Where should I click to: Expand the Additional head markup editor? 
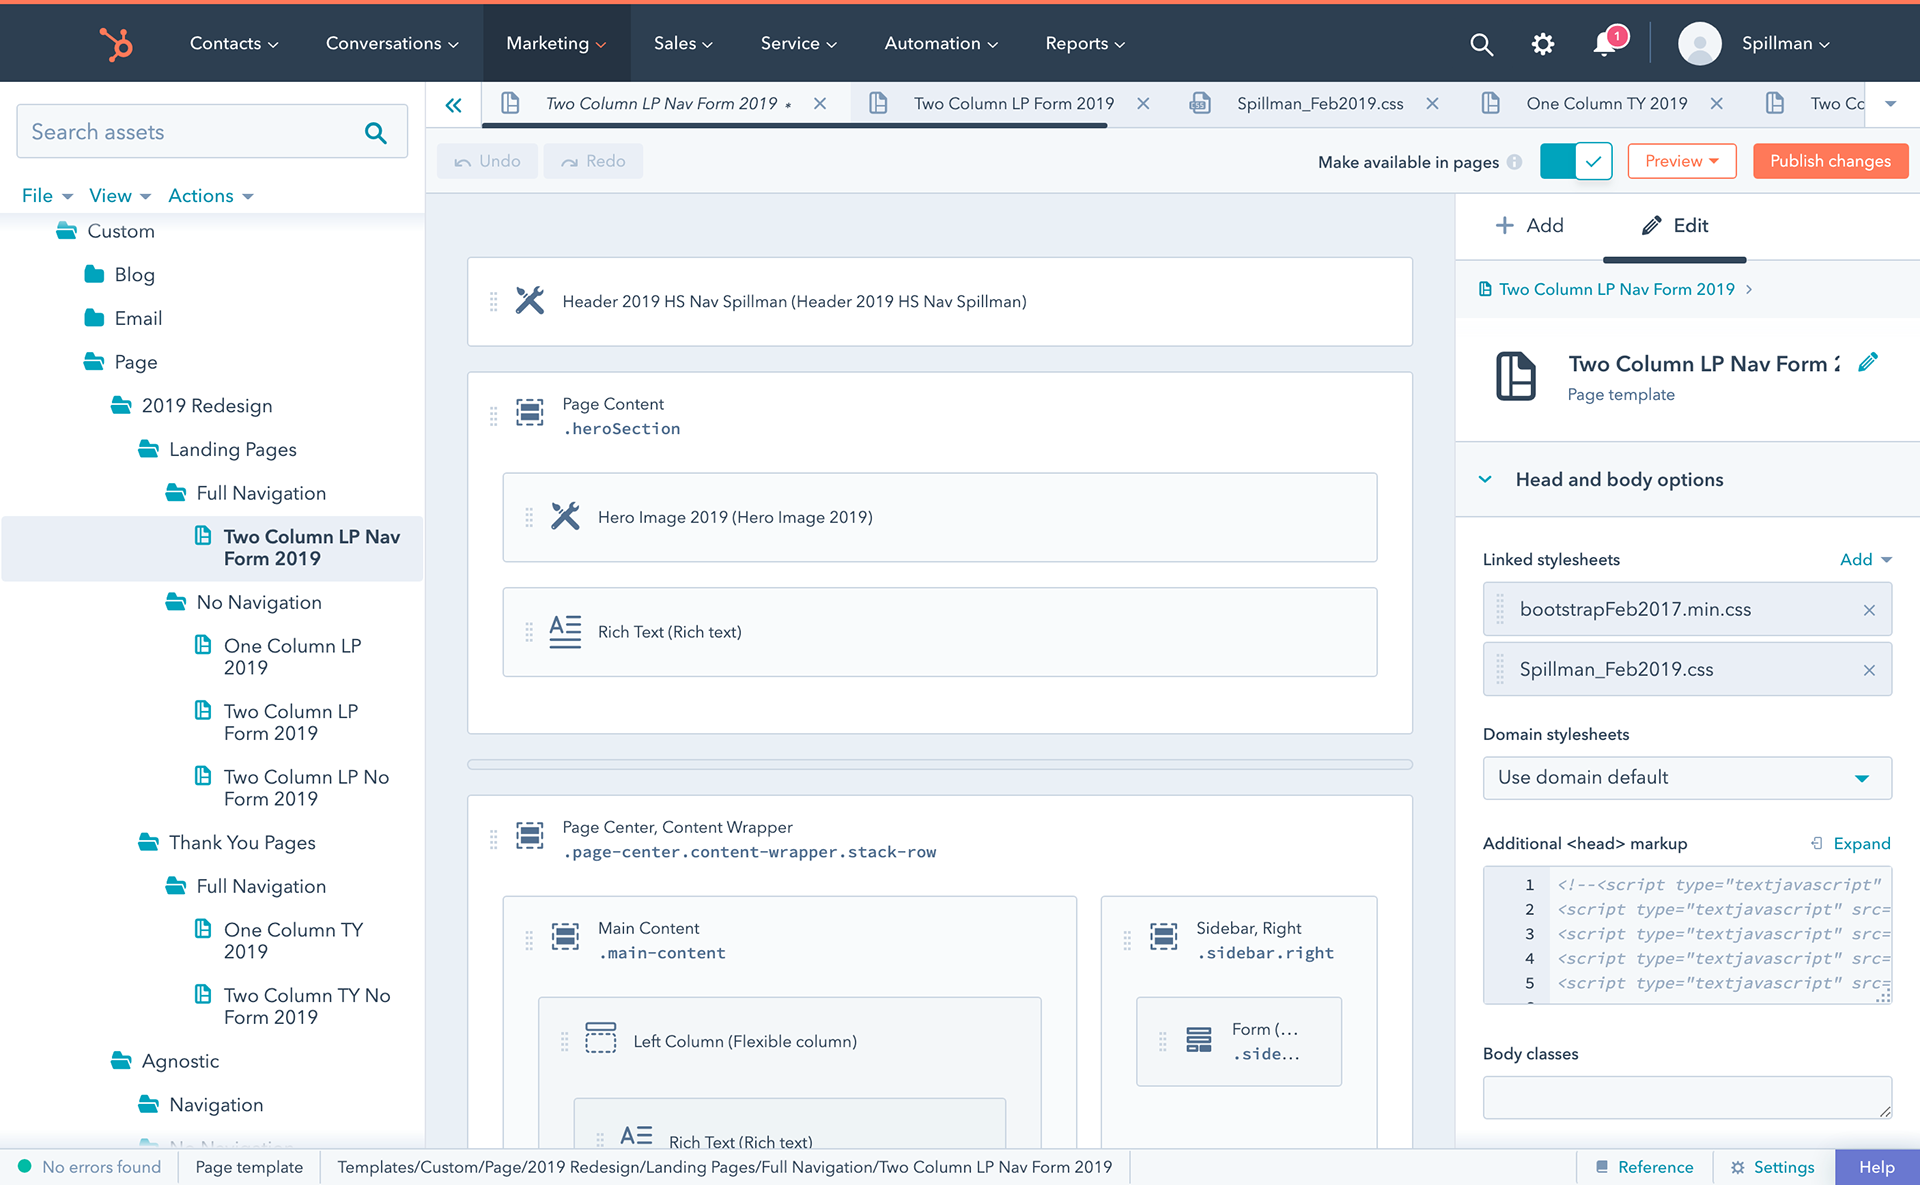coord(1851,844)
